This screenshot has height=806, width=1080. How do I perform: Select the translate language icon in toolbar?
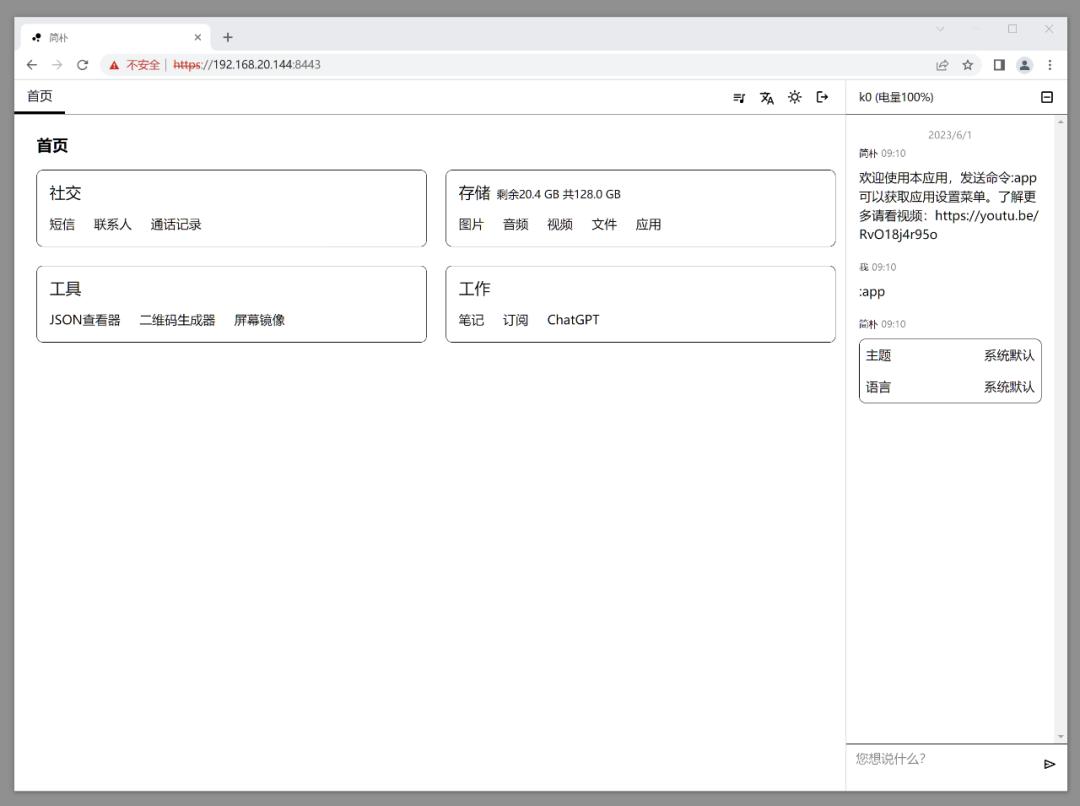point(767,97)
